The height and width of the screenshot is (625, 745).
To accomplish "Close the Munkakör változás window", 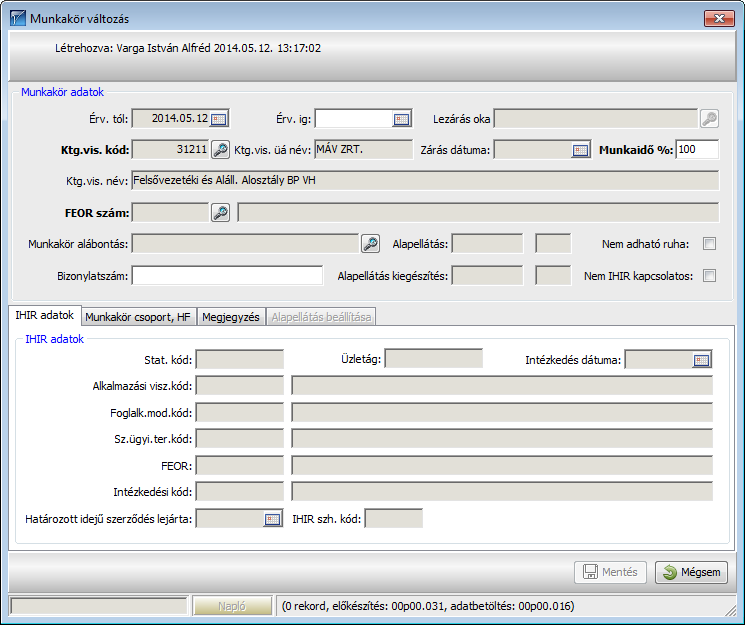I will (x=719, y=19).
